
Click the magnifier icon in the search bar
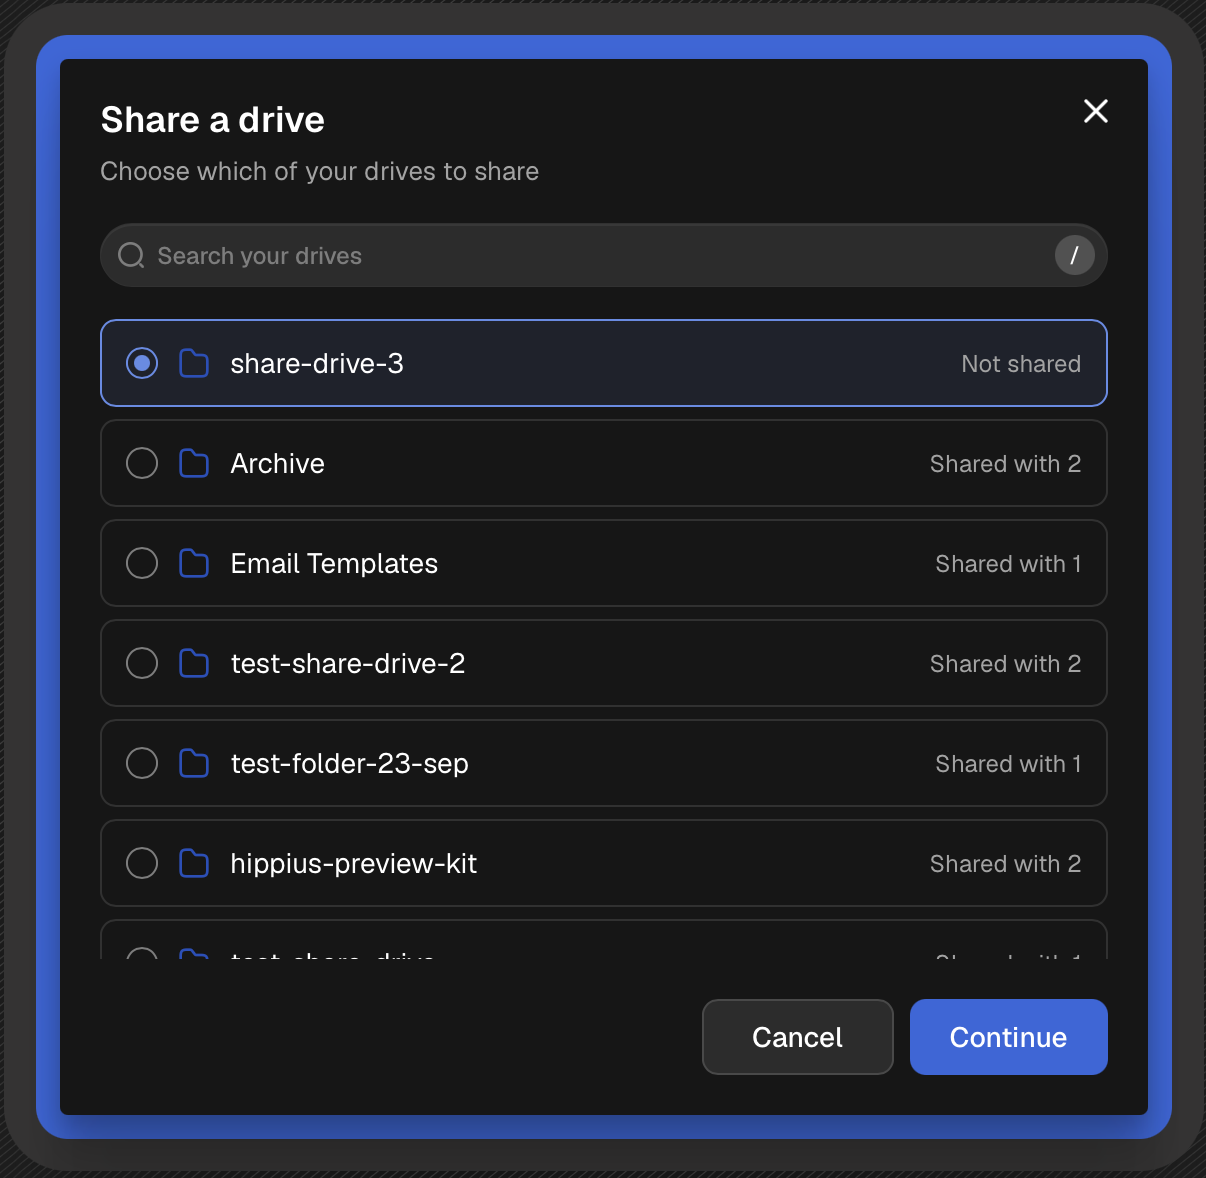point(131,256)
